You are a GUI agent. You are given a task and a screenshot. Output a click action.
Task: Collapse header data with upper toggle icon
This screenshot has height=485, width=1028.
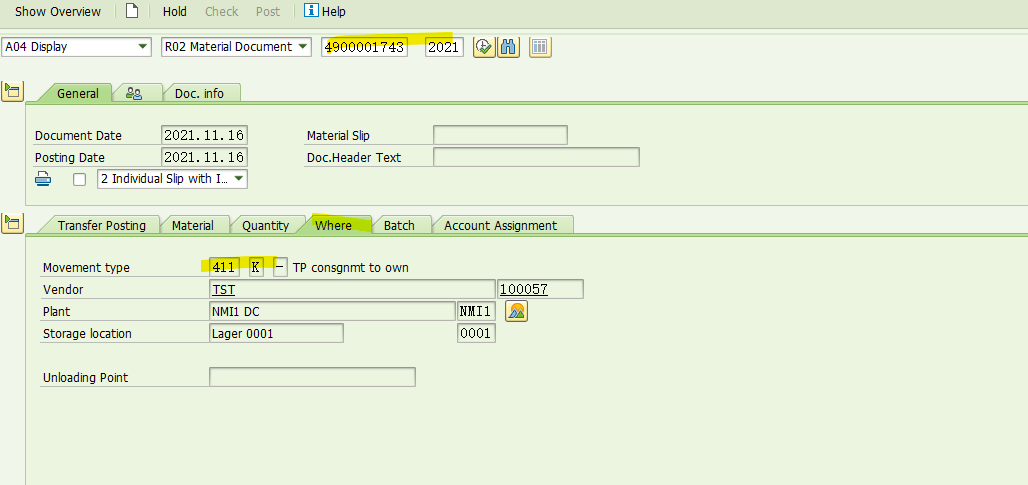12,90
